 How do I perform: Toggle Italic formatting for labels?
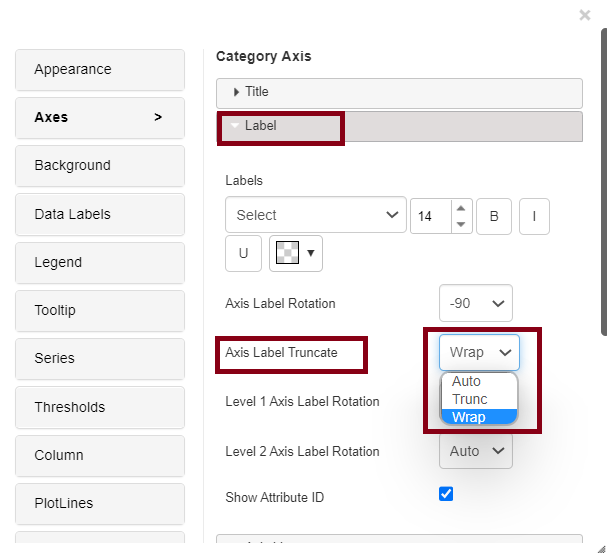point(534,215)
